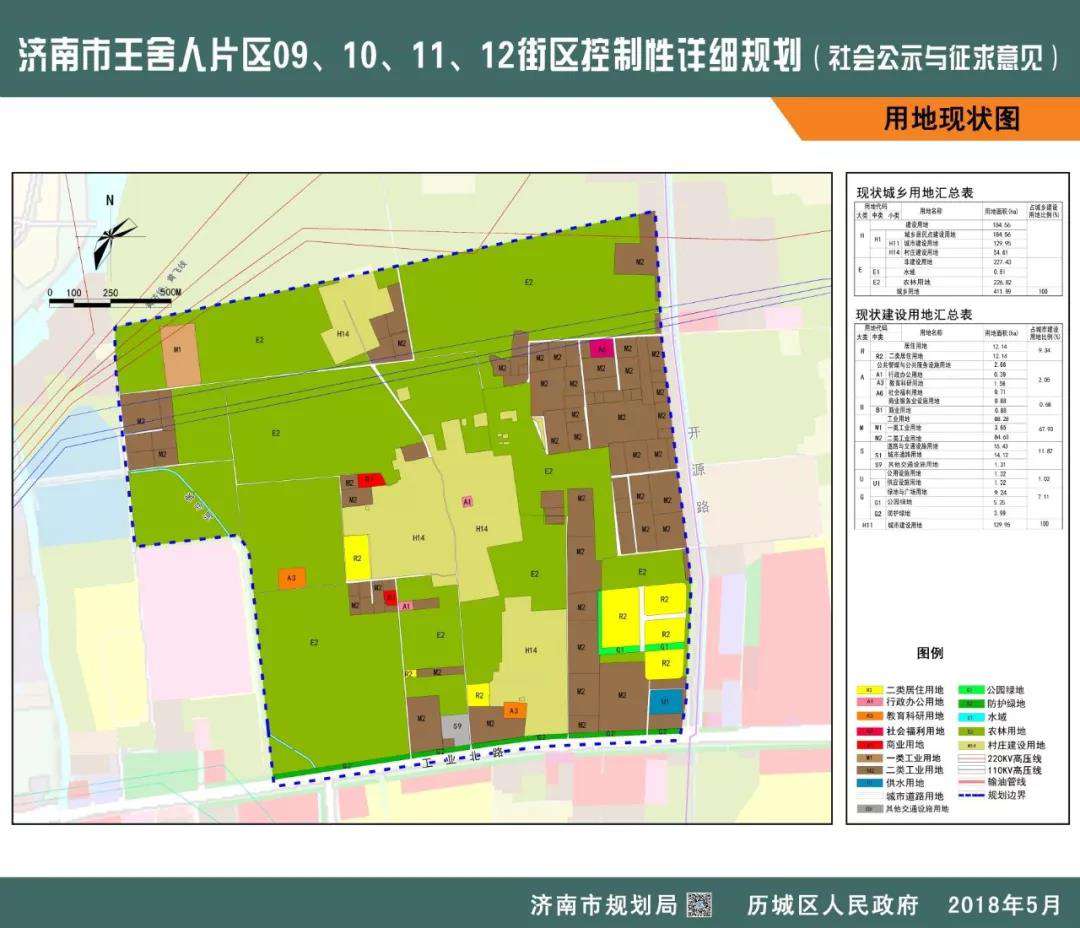
Task: Click the 图例 legend heading
Action: (x=930, y=653)
